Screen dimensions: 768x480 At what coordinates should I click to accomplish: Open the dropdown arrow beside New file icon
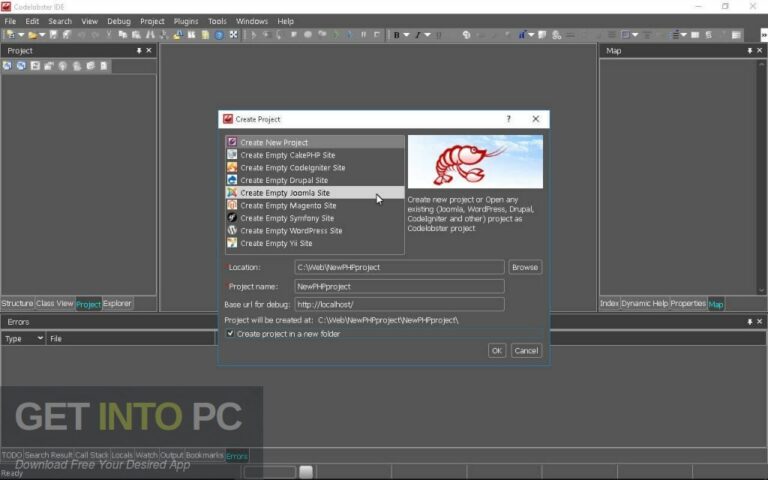21,35
